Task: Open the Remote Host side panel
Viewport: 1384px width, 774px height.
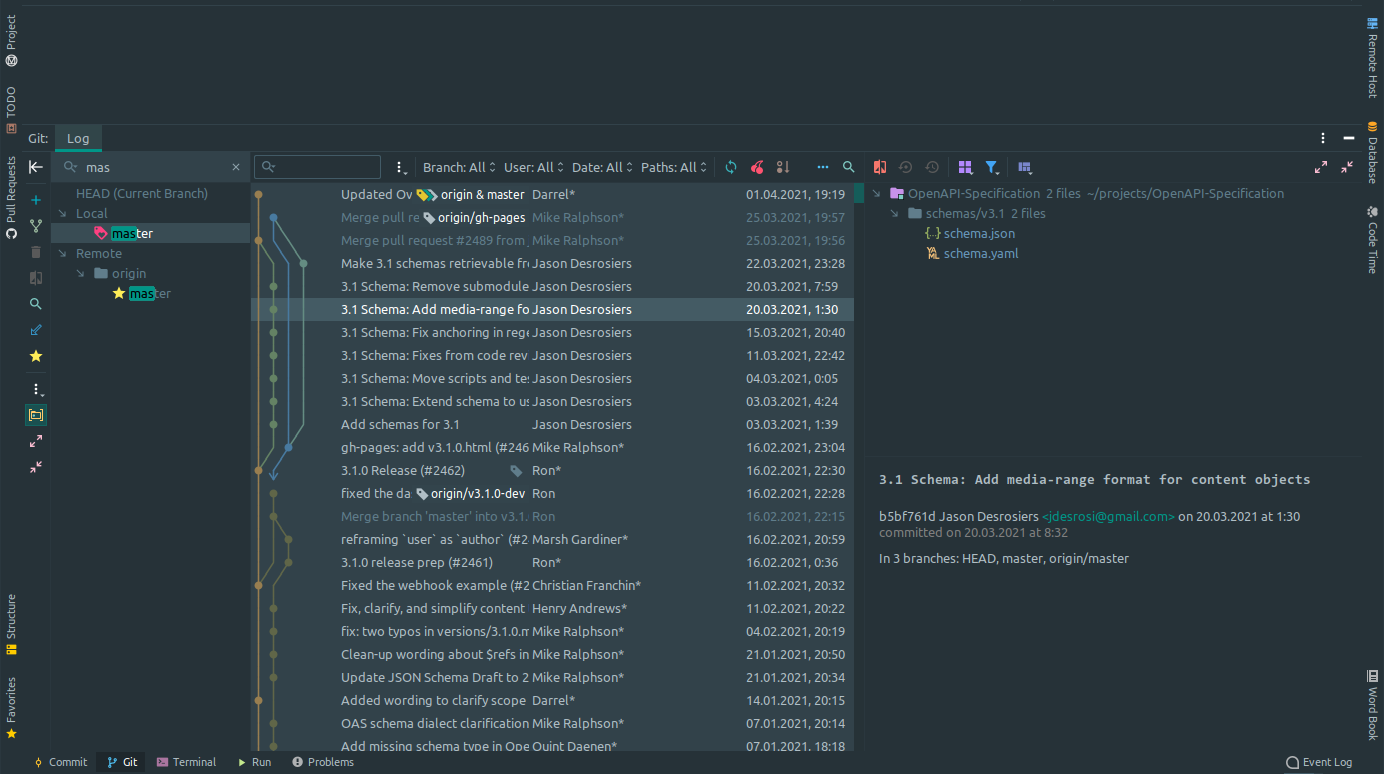Action: coord(1372,56)
